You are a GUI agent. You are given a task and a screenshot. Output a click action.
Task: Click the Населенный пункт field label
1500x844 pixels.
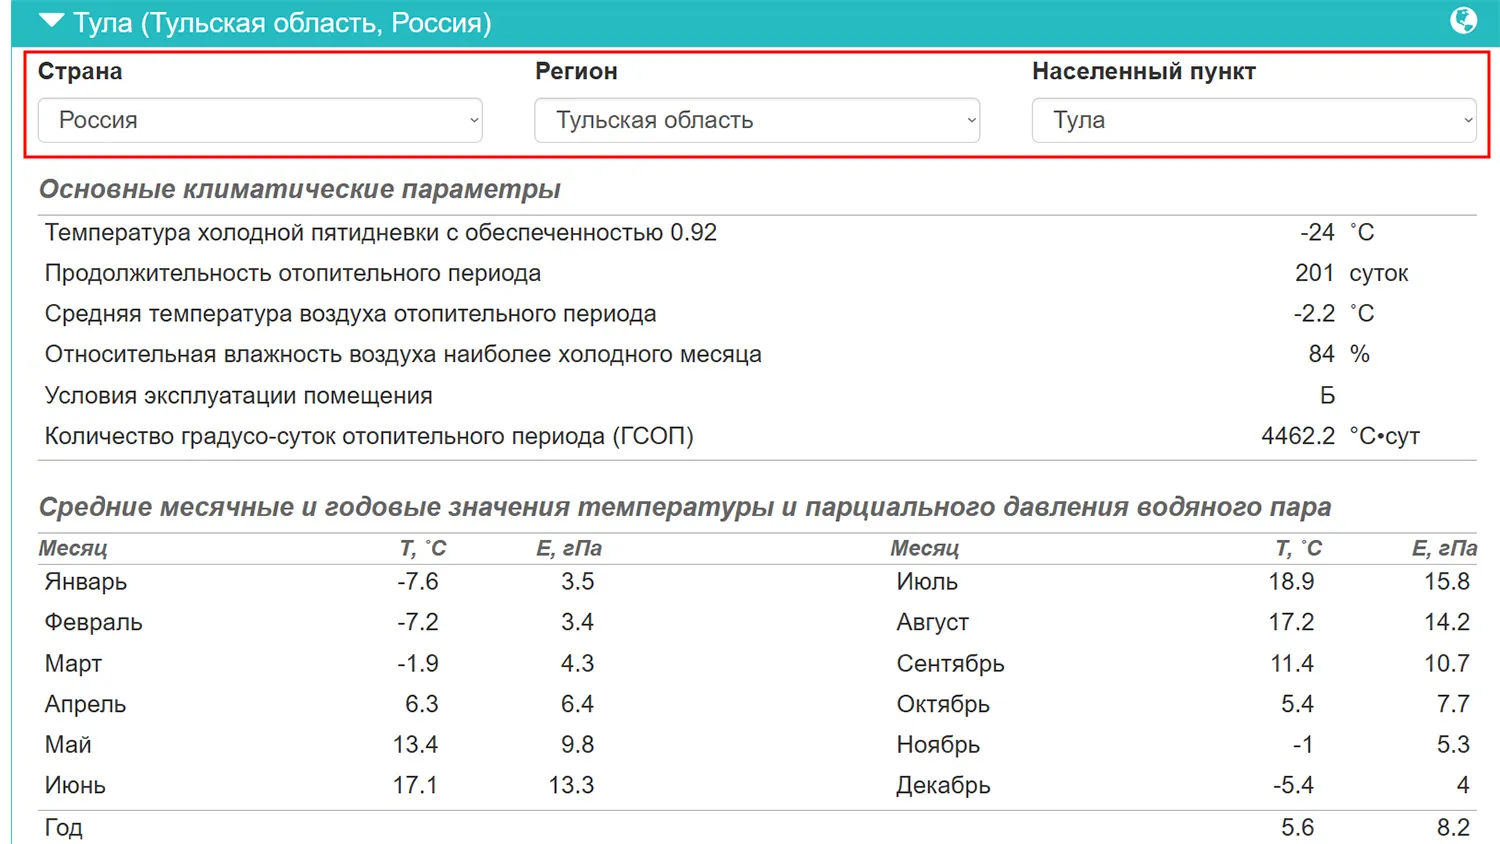point(1143,72)
